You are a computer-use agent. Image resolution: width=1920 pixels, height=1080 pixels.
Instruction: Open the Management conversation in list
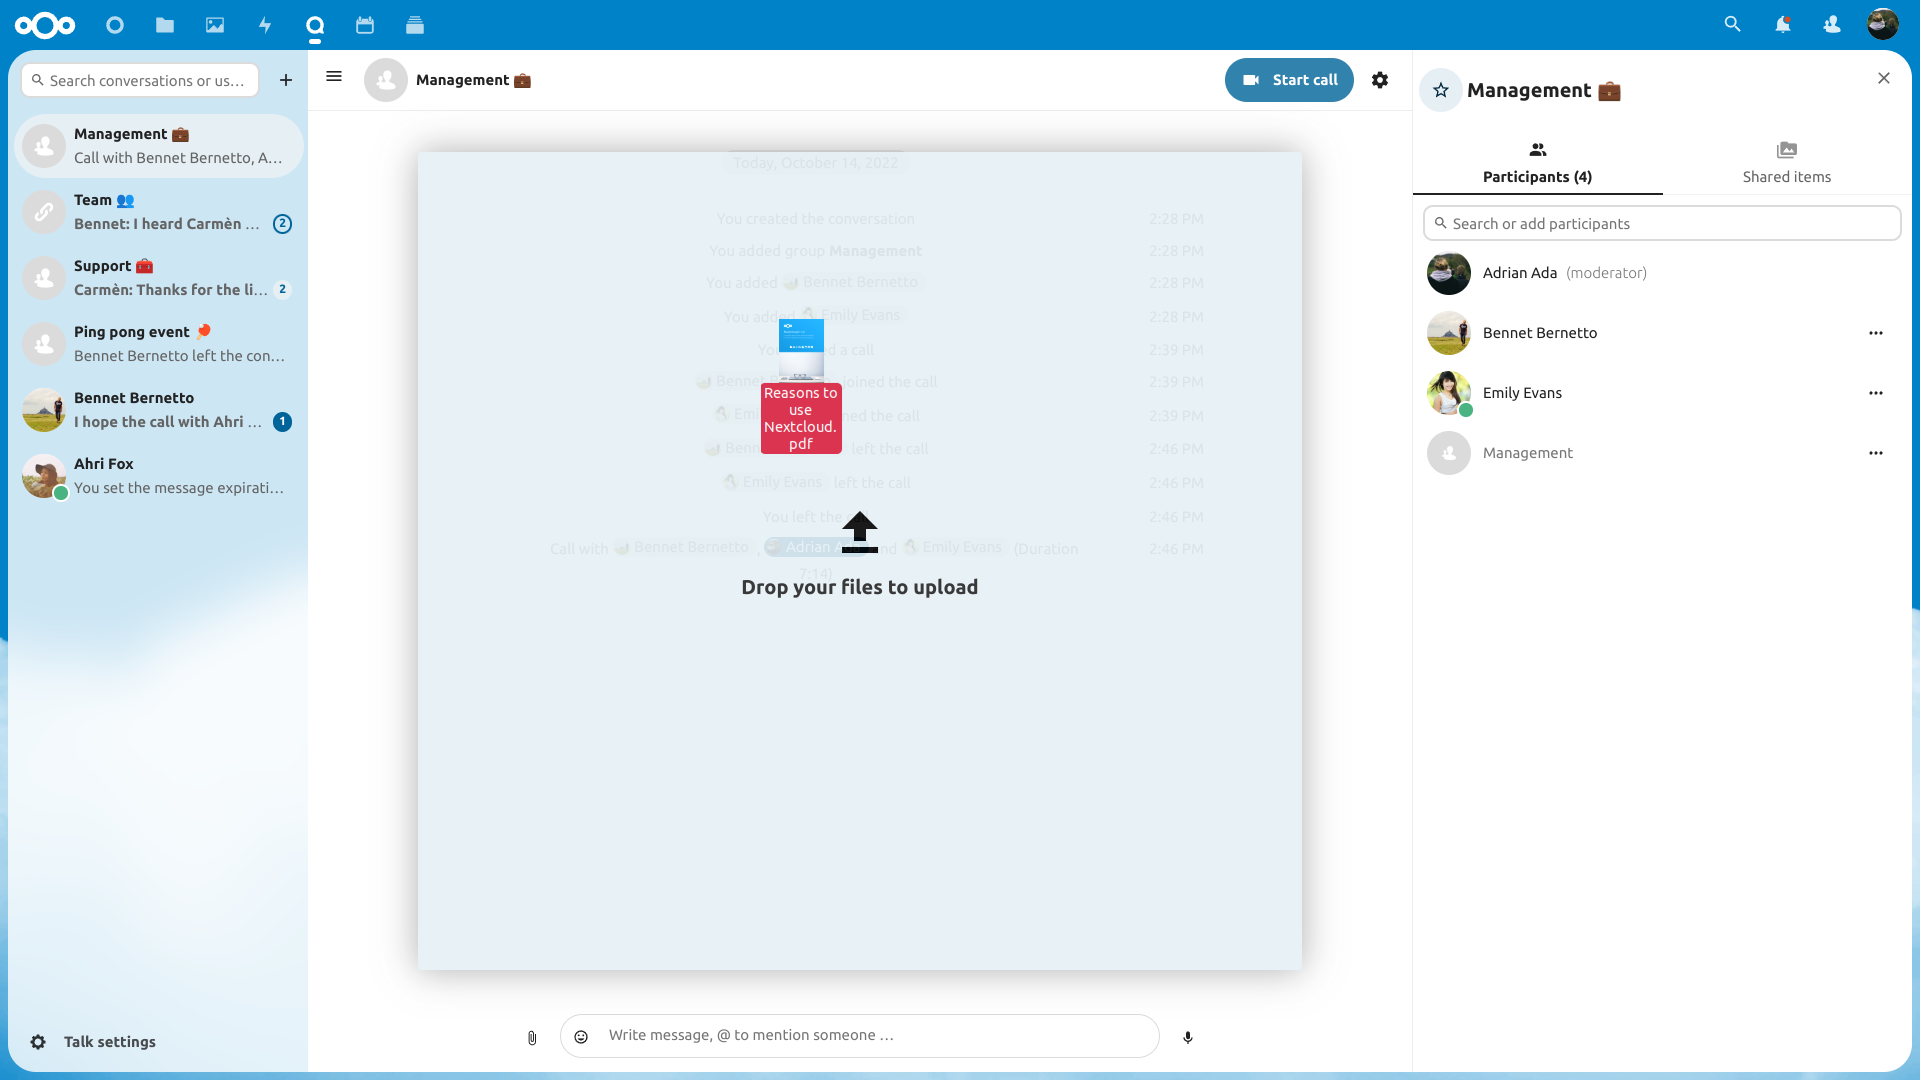click(158, 146)
